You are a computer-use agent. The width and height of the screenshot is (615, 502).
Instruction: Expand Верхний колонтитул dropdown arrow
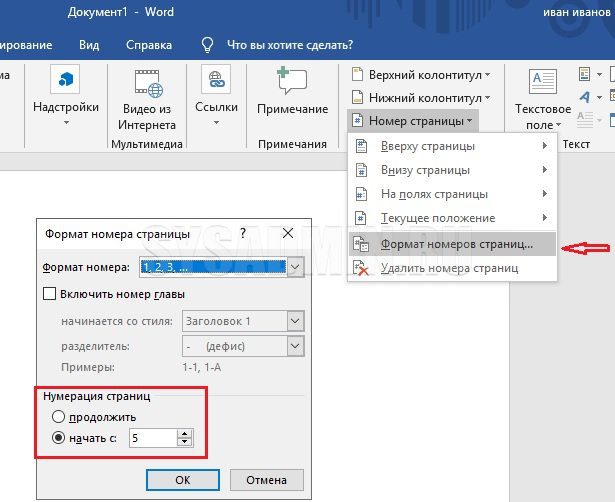point(487,75)
